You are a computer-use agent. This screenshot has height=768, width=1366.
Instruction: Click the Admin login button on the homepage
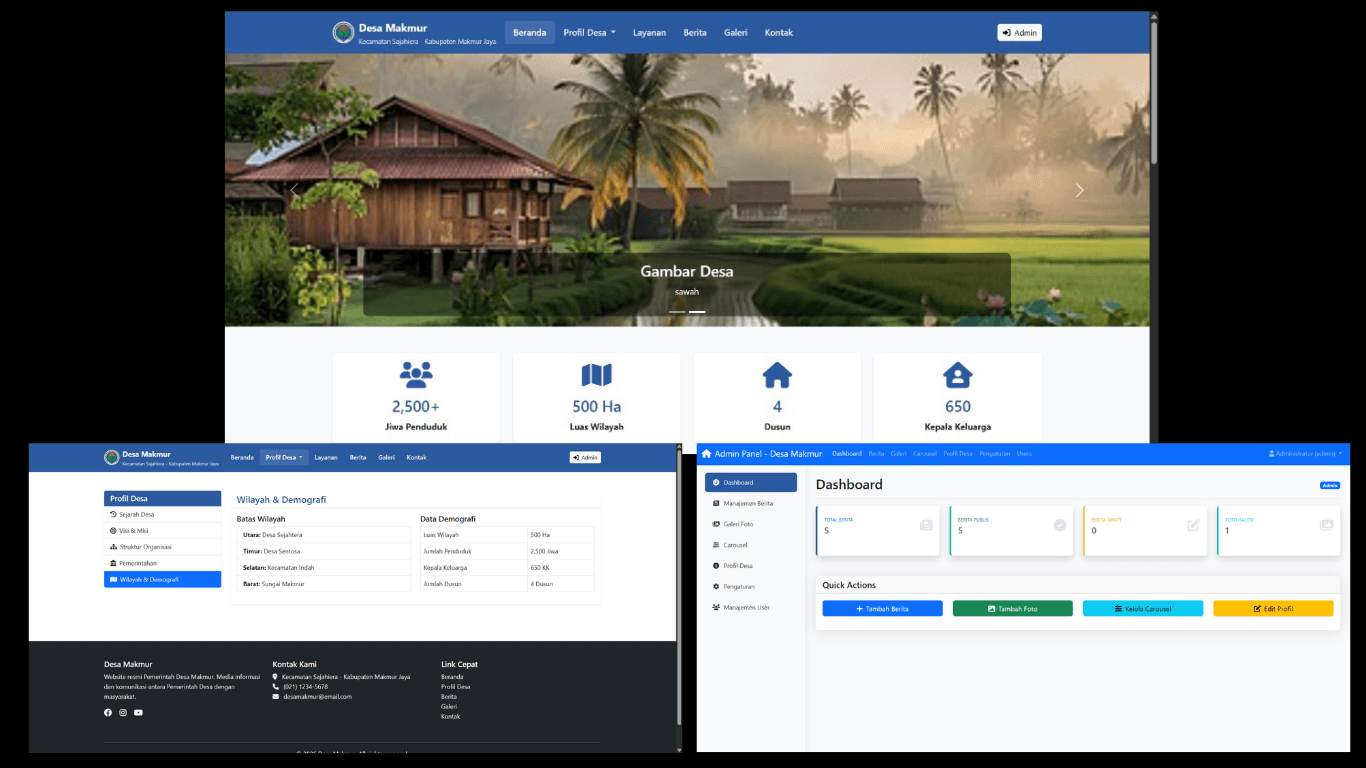pyautogui.click(x=1019, y=33)
